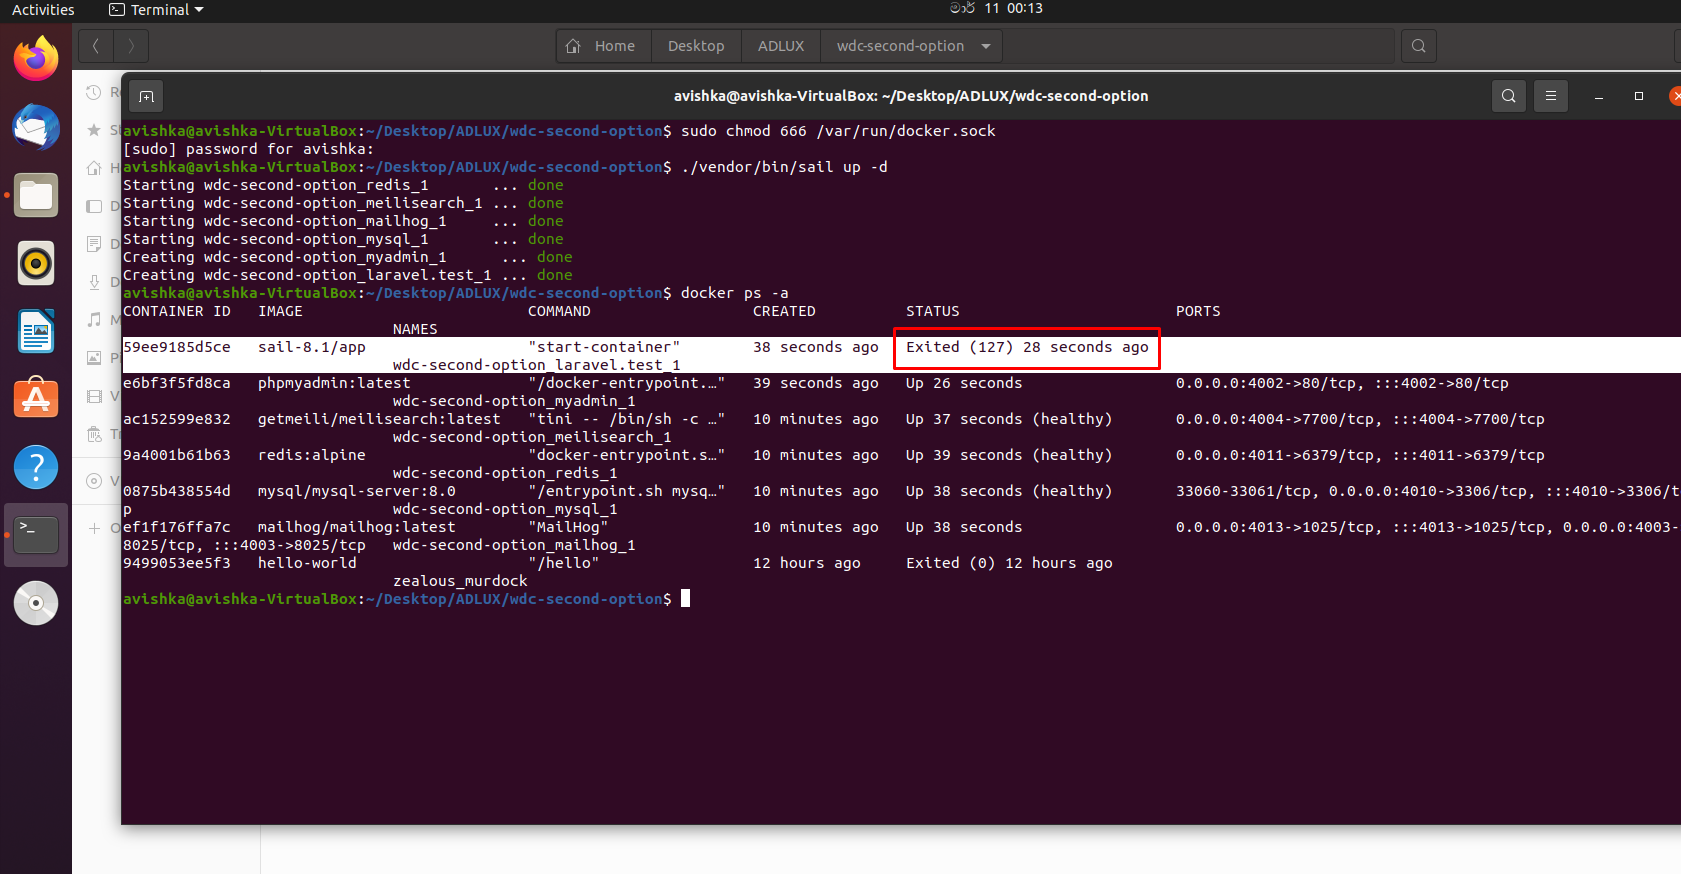Click mailhog/mailhog:latest image text
1681x874 pixels.
[357, 527]
